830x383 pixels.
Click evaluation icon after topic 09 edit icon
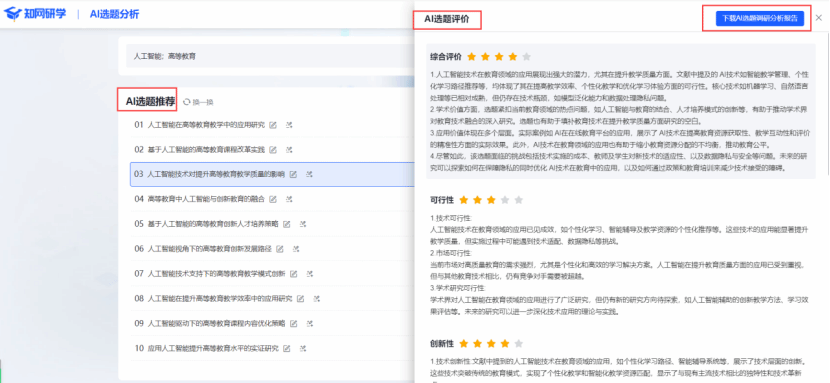click(310, 323)
